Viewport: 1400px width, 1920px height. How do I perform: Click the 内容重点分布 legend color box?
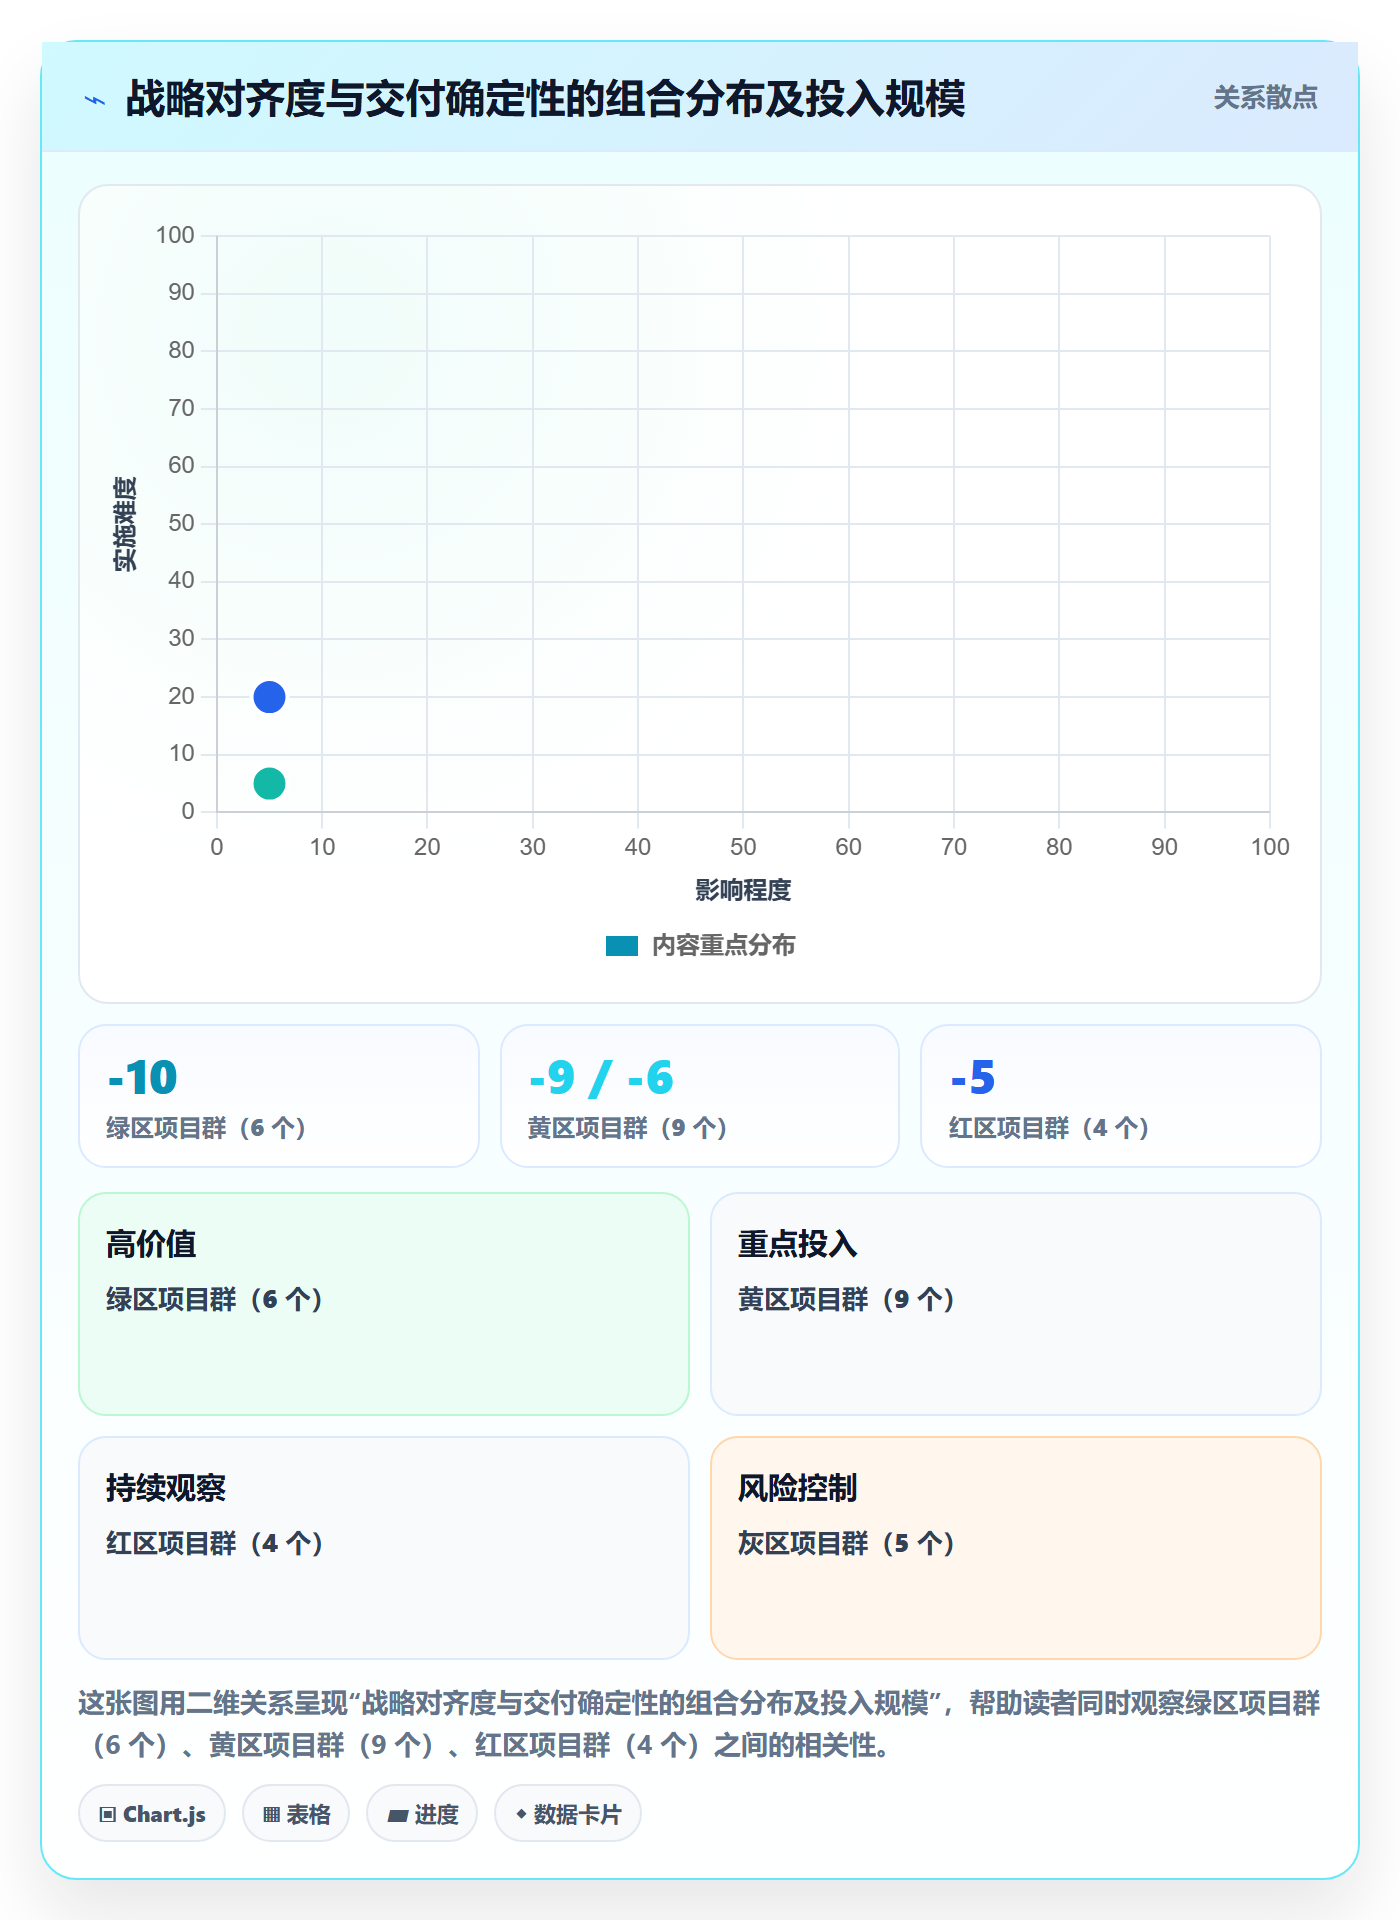pos(622,946)
